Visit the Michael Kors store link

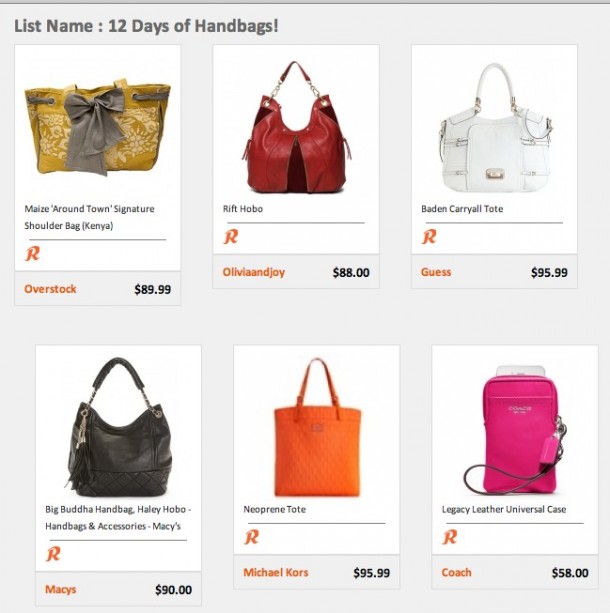276,572
